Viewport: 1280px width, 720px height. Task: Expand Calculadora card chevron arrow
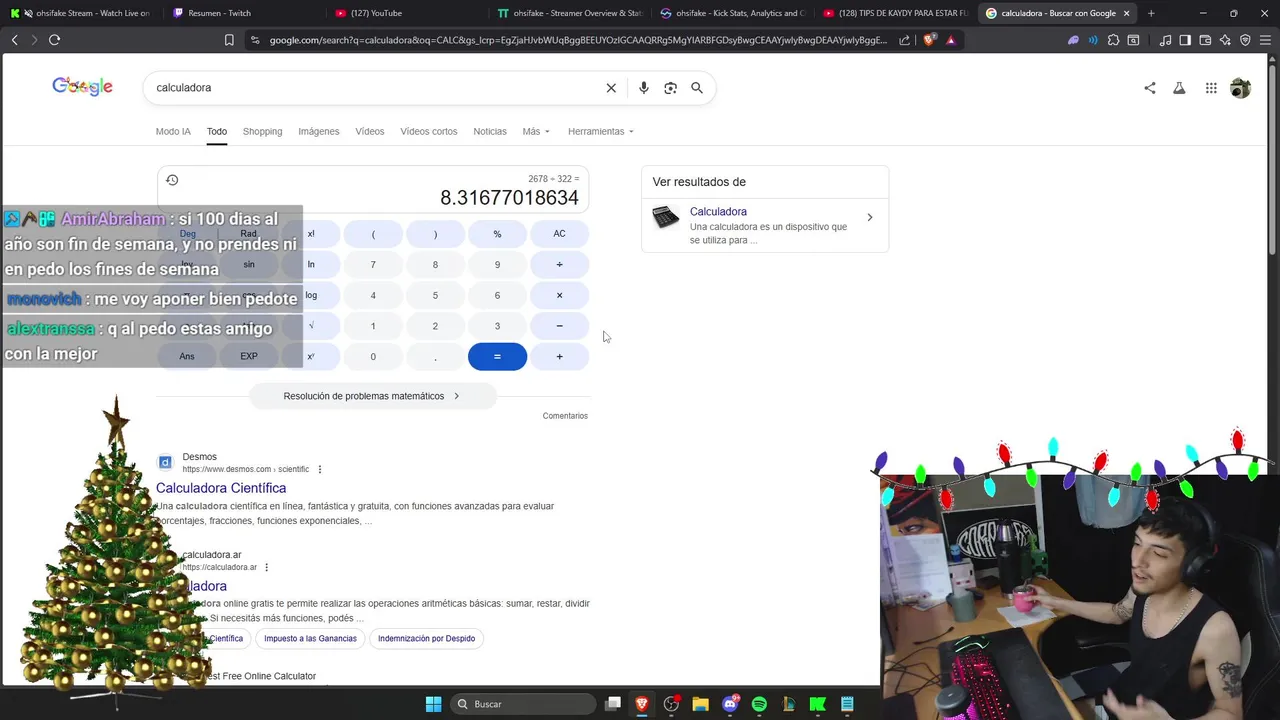(x=869, y=217)
